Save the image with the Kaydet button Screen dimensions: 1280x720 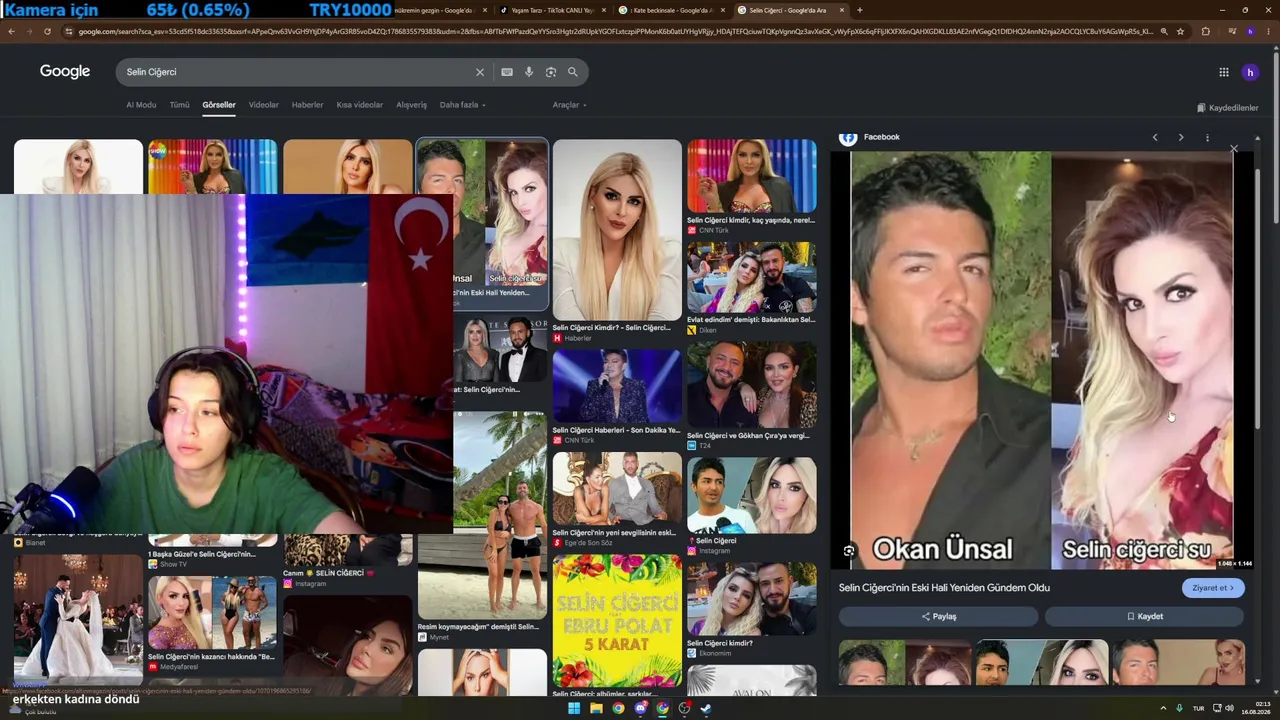tap(1145, 617)
